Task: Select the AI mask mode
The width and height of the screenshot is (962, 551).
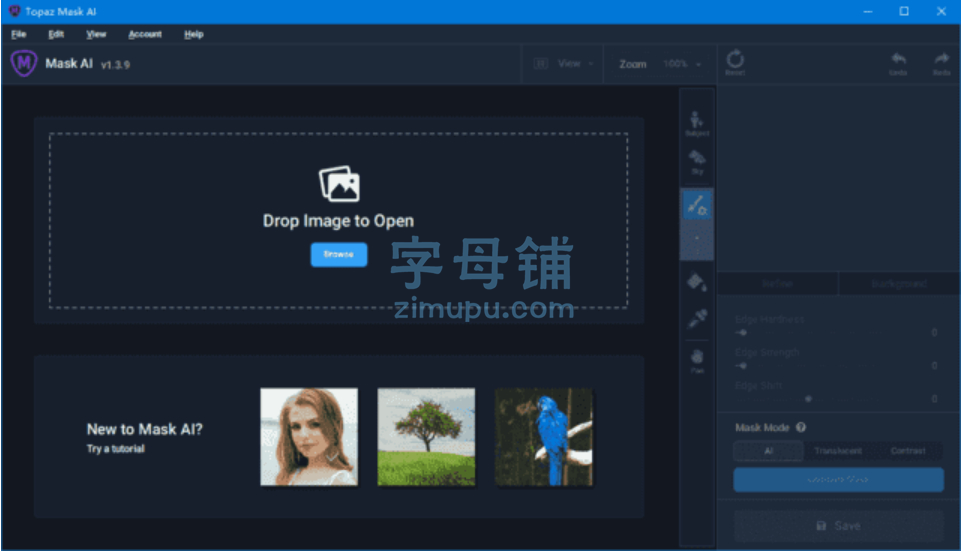Action: pyautogui.click(x=768, y=451)
